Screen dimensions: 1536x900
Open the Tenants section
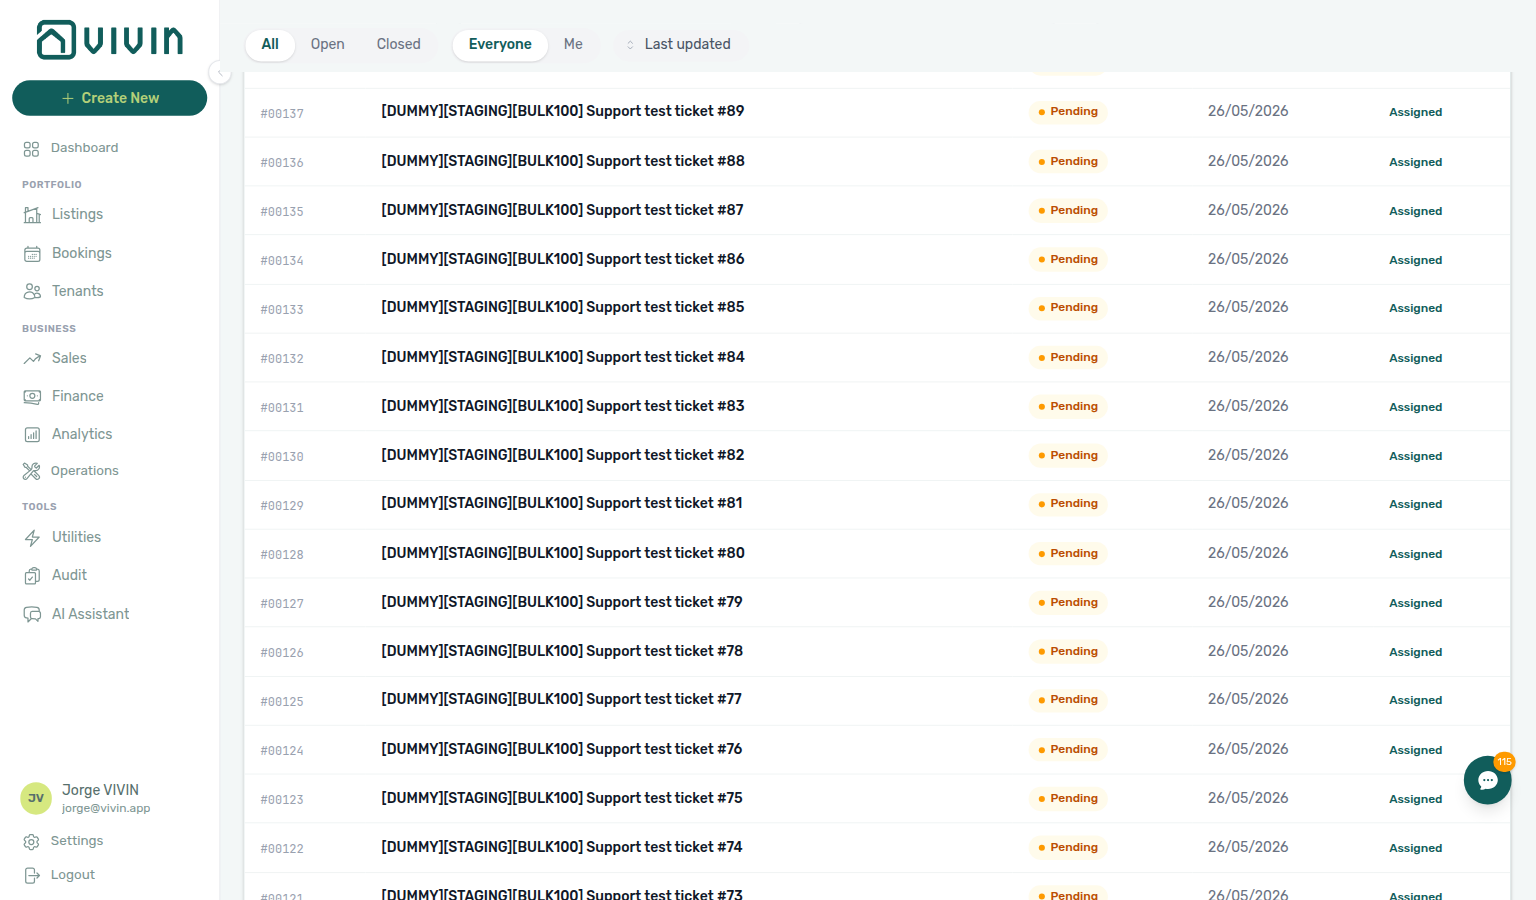click(x=77, y=291)
